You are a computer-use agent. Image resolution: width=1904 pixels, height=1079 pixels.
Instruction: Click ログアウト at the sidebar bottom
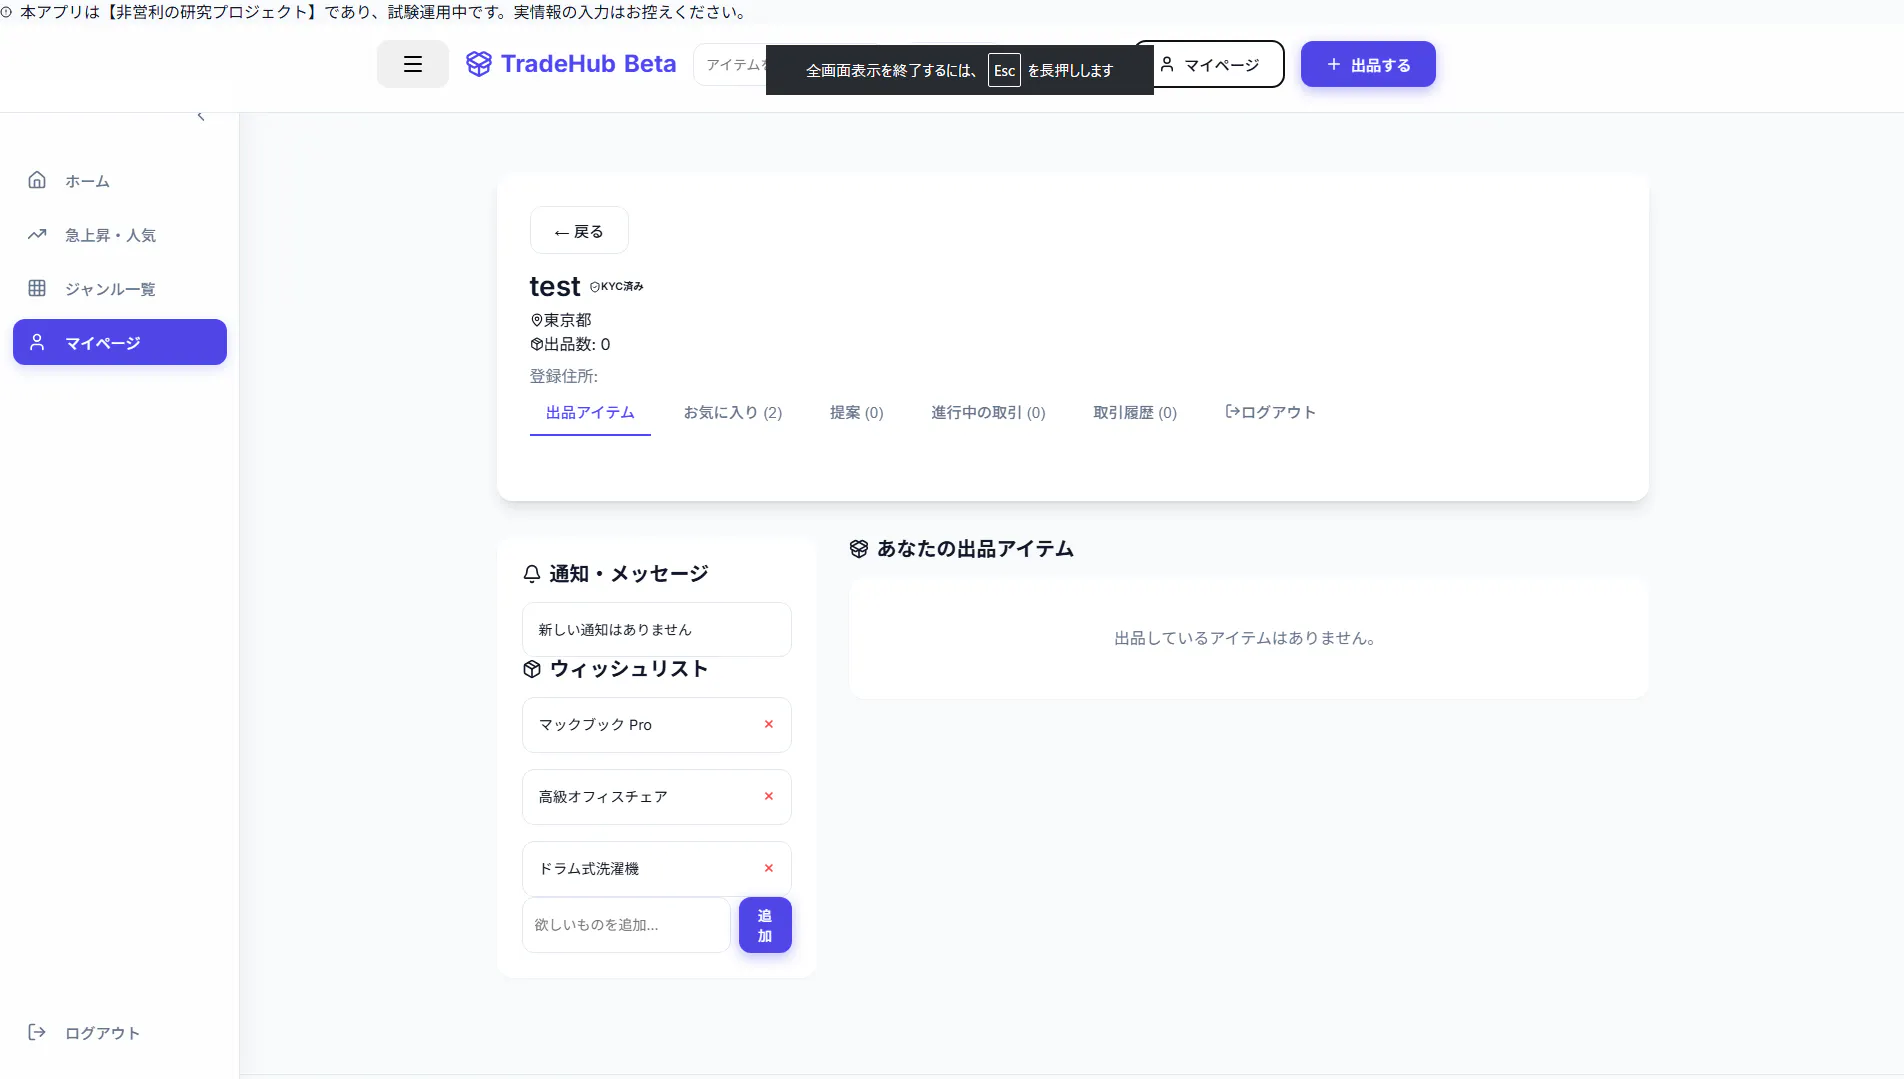pyautogui.click(x=101, y=1033)
